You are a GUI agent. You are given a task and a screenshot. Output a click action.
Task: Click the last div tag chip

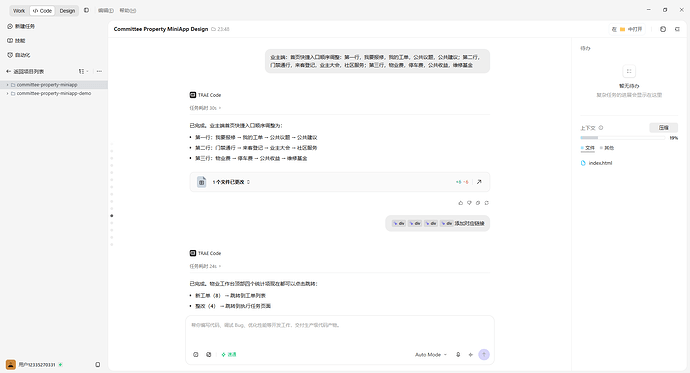point(446,223)
